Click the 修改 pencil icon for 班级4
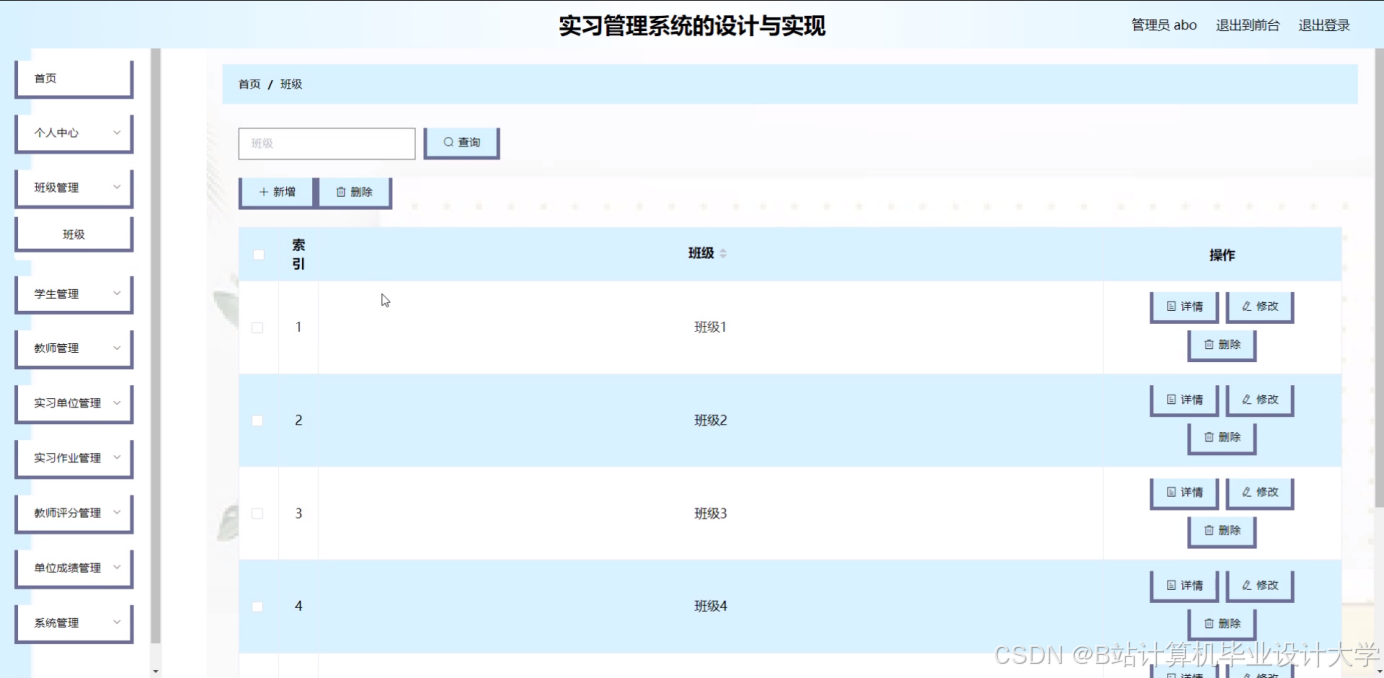This screenshot has height=678, width=1384. coord(1247,585)
